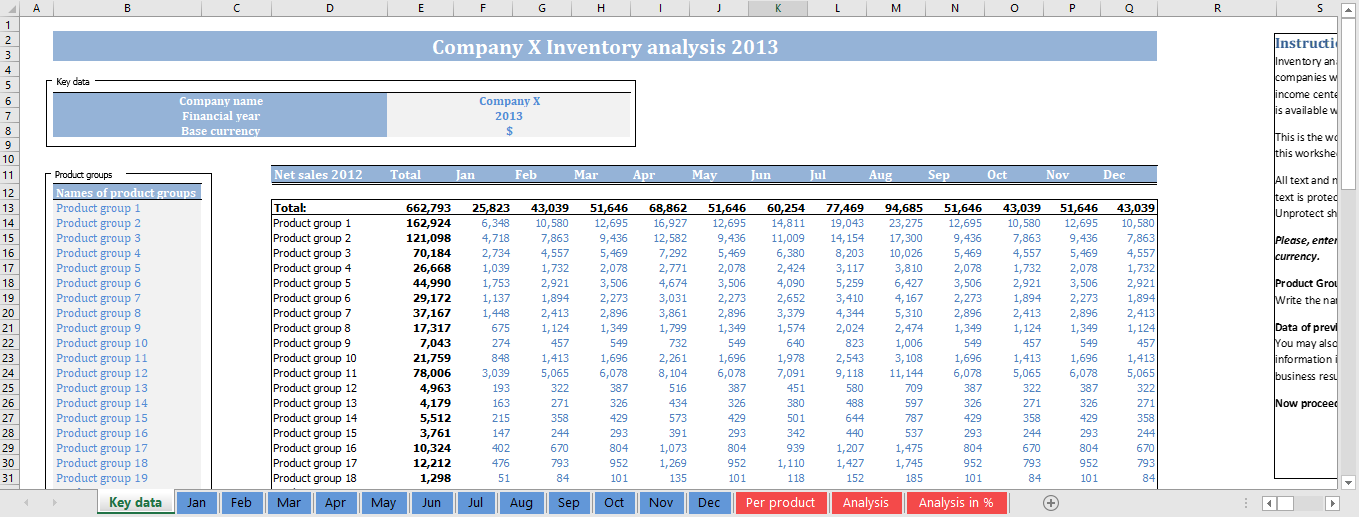Switch to the Dec sheet tab
The width and height of the screenshot is (1359, 517).
pyautogui.click(x=708, y=503)
